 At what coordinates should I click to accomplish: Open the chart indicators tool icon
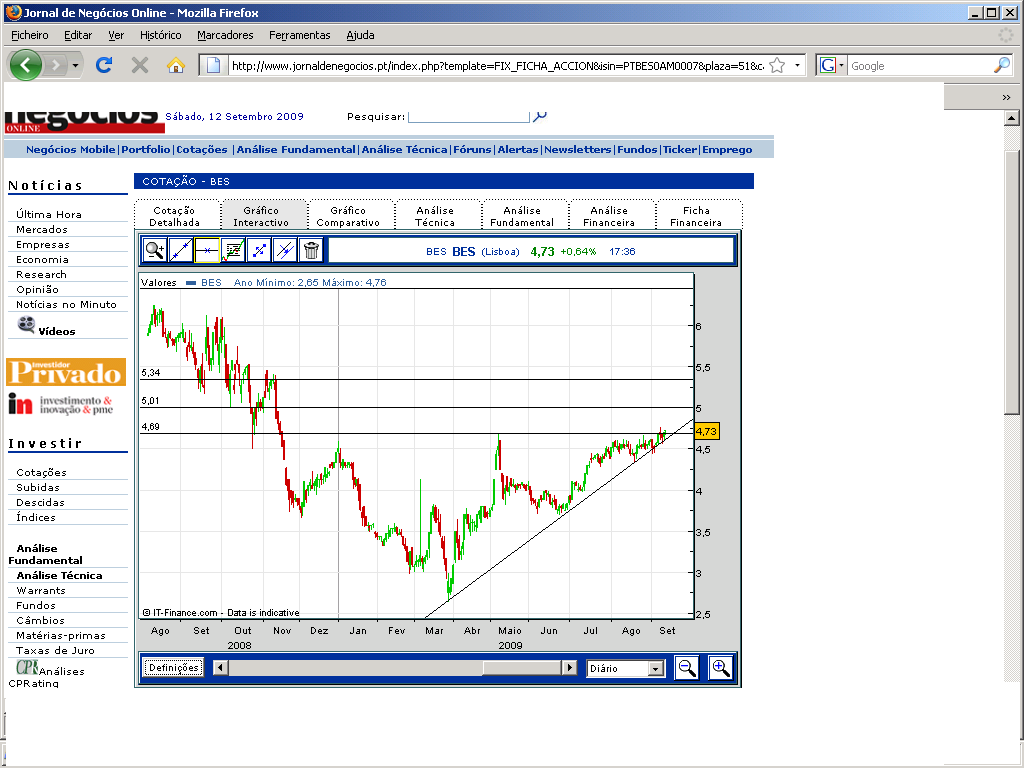(233, 250)
